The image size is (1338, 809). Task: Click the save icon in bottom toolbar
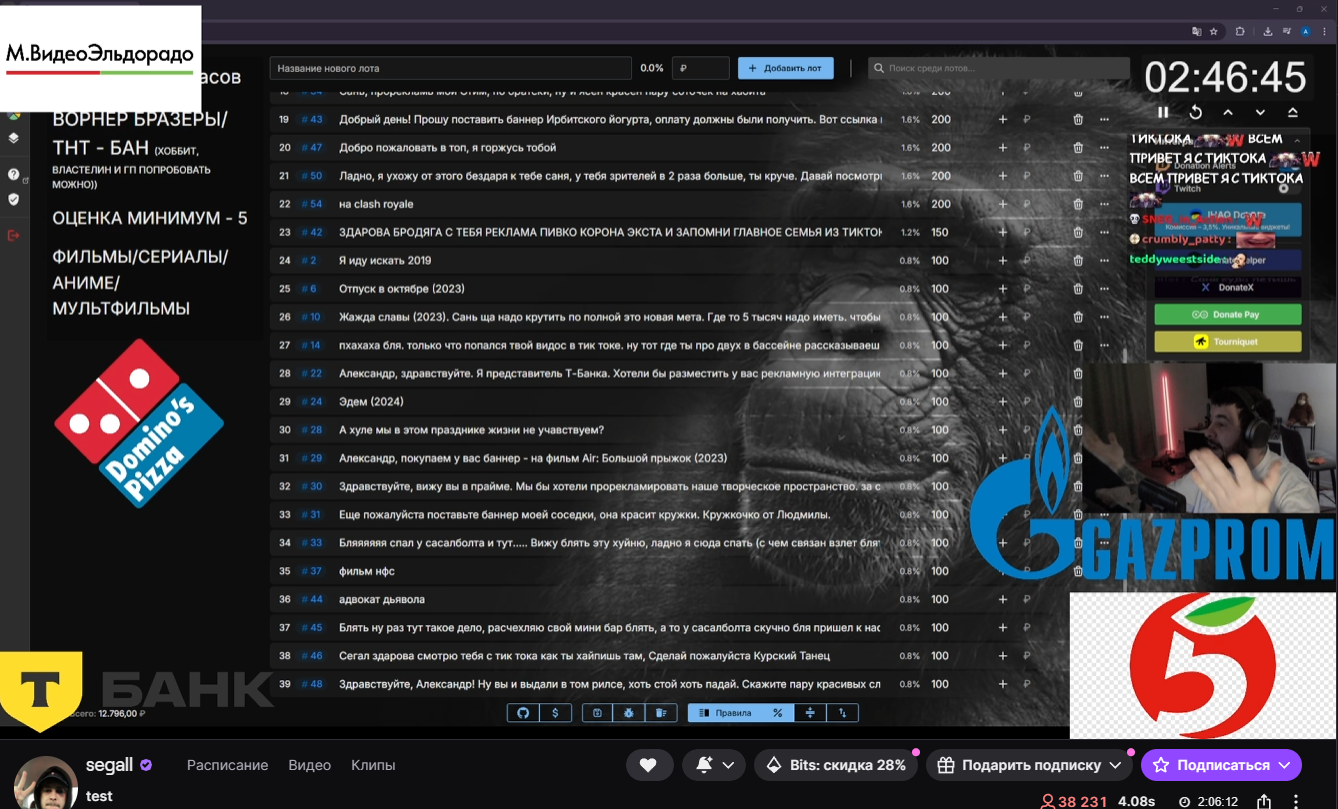point(597,713)
